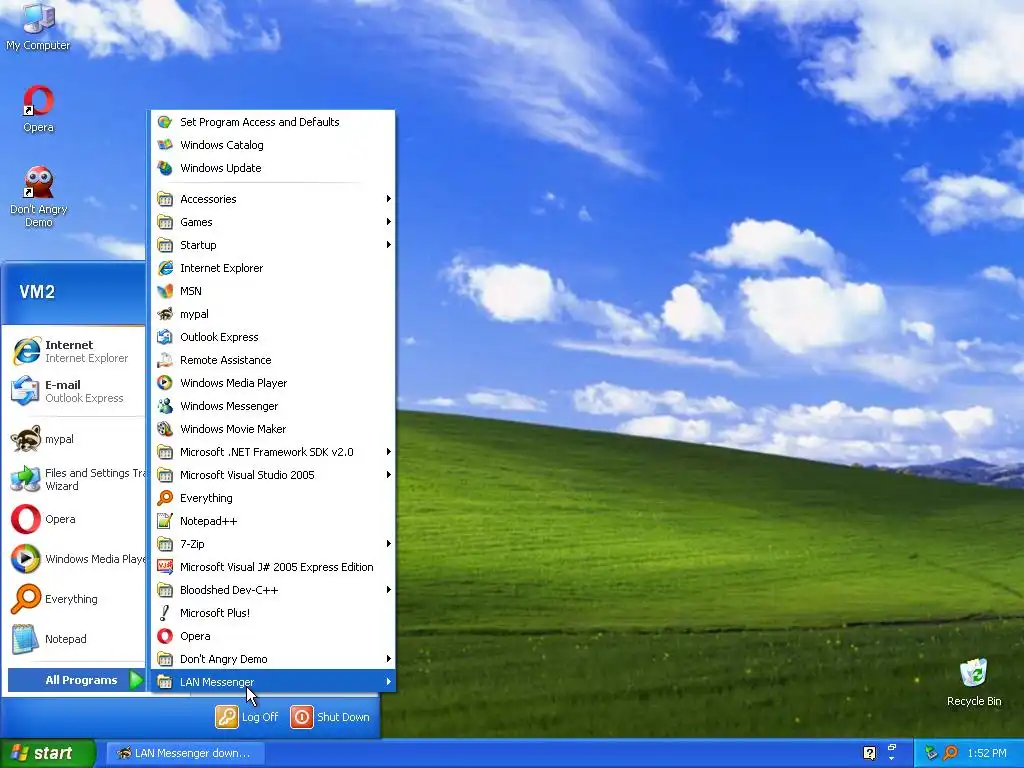The image size is (1024, 768).
Task: Click the Everything tray icon near the clock
Action: 950,753
